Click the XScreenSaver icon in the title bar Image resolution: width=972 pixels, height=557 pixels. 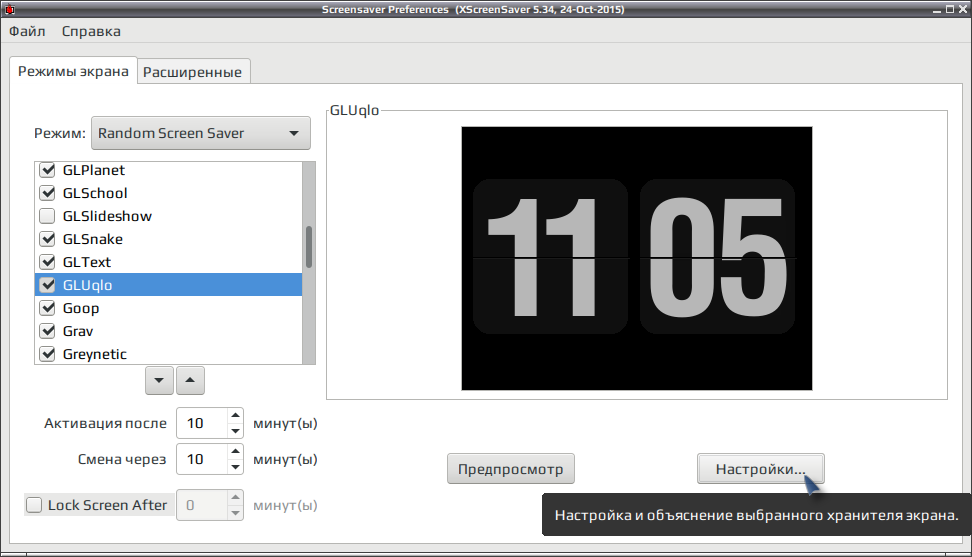tap(9, 9)
